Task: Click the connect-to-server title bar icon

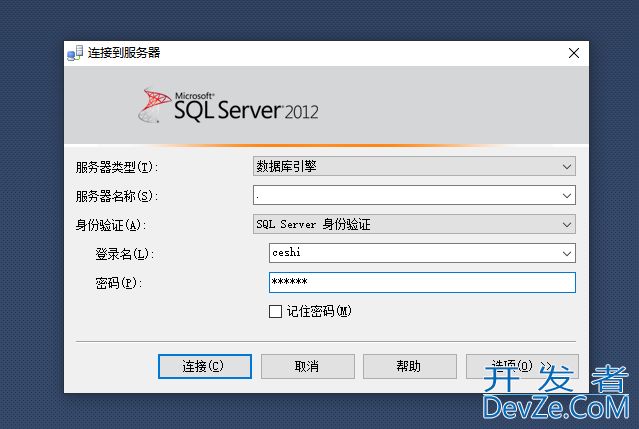Action: point(75,53)
